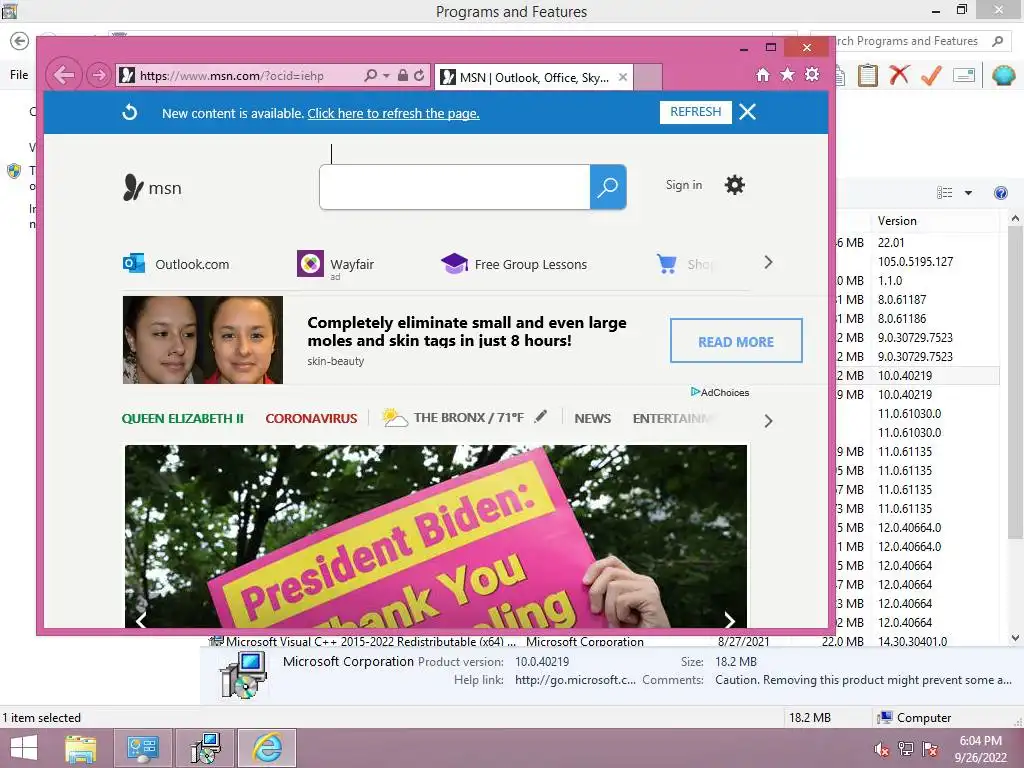
Task: Select the MSN Outlook, Office tab
Action: 534,77
